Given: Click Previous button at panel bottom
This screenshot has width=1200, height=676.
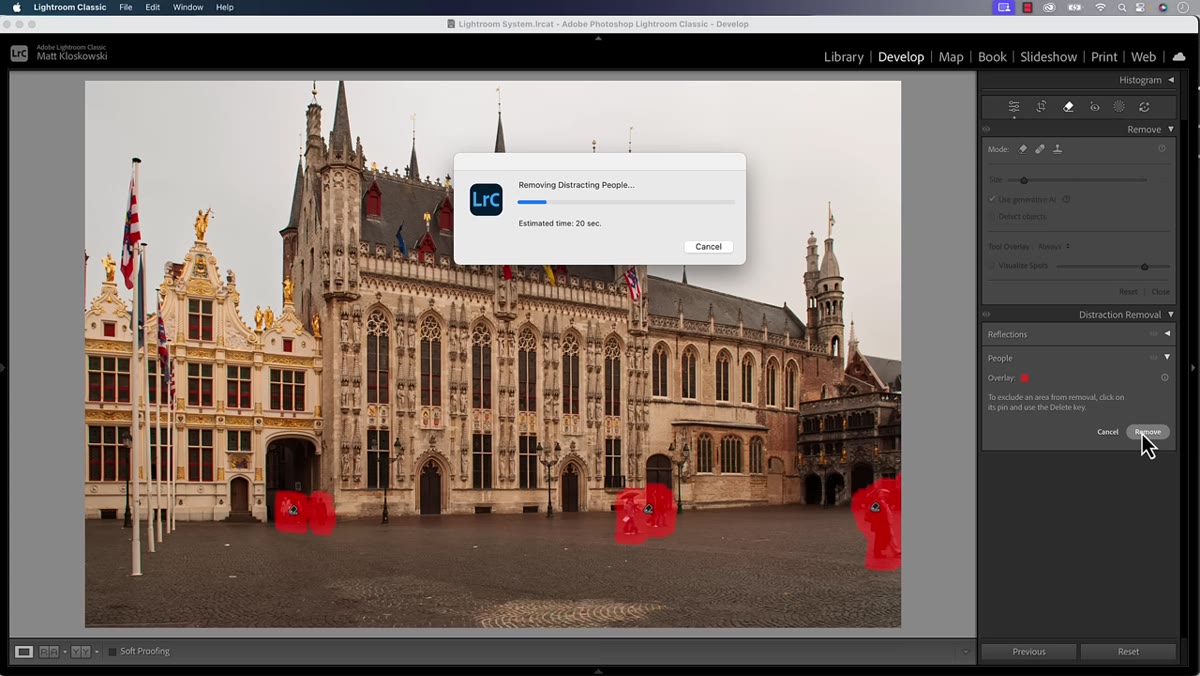Looking at the screenshot, I should pyautogui.click(x=1028, y=651).
